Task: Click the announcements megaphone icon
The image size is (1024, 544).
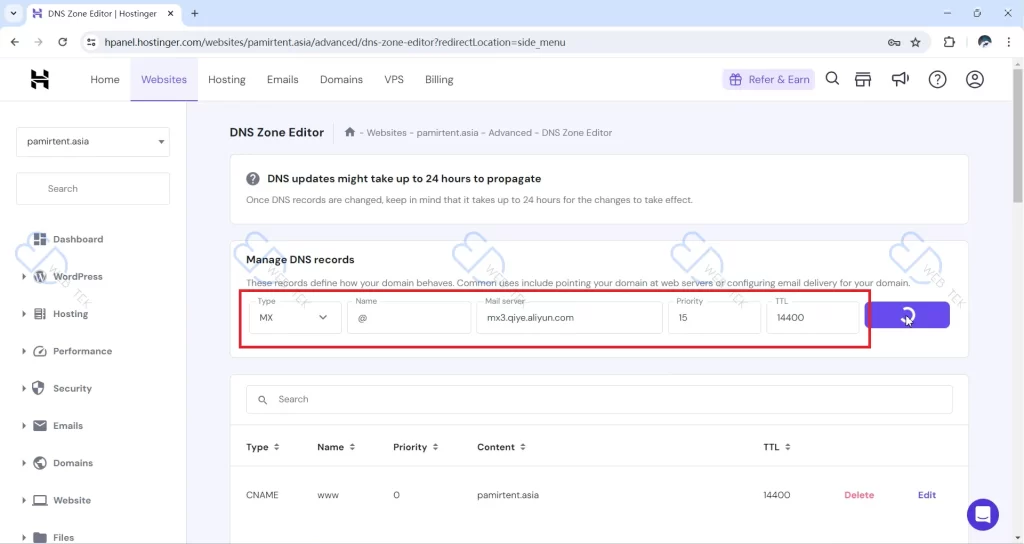Action: click(900, 80)
